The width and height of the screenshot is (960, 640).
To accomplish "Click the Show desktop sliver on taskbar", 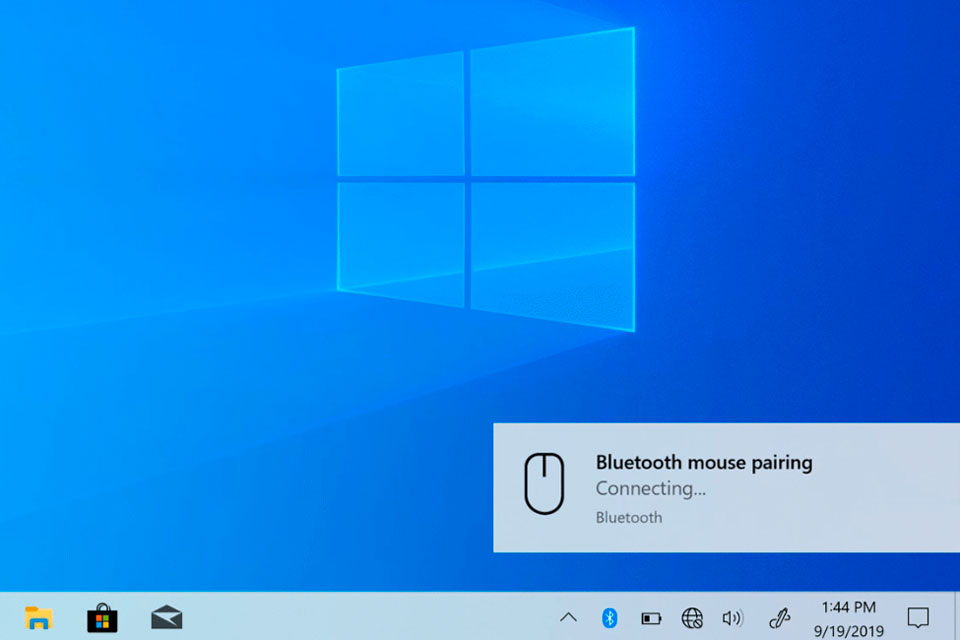I will tap(956, 617).
